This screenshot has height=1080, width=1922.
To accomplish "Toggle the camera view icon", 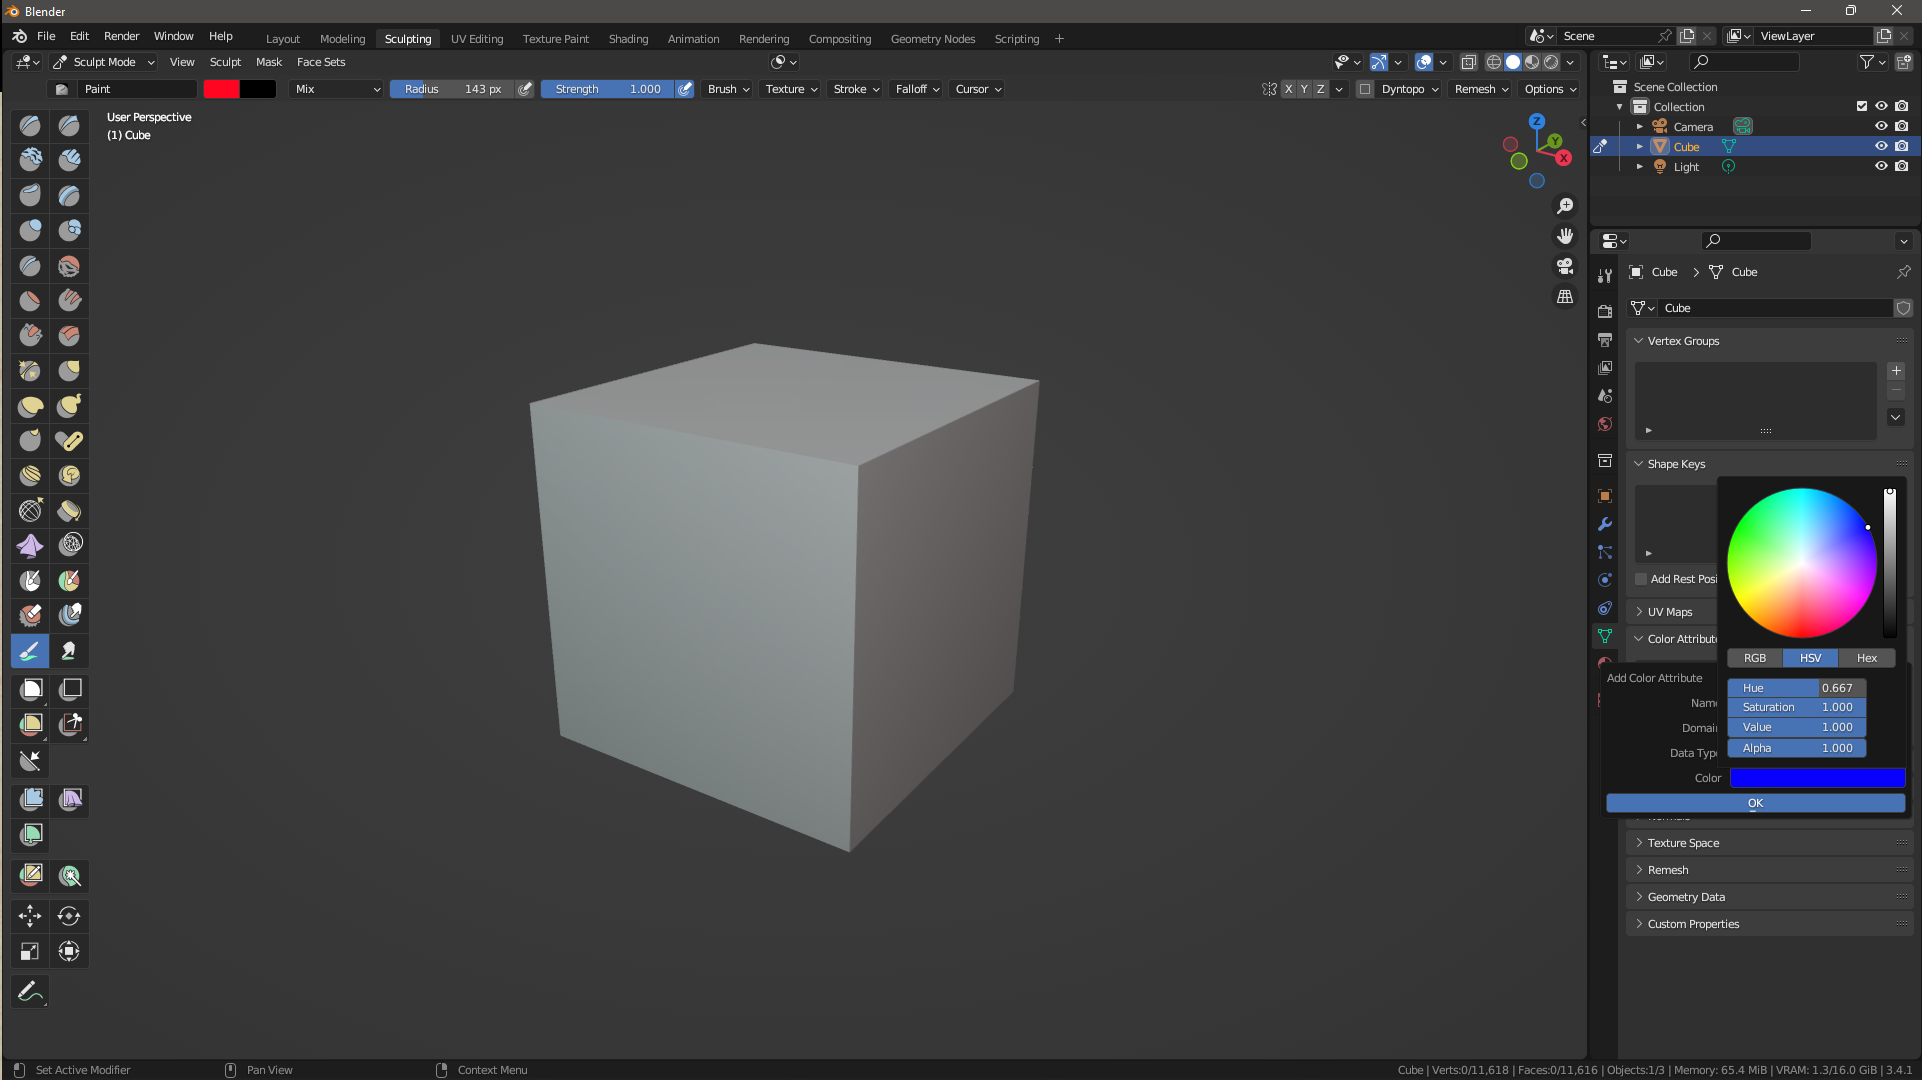I will click(1565, 266).
